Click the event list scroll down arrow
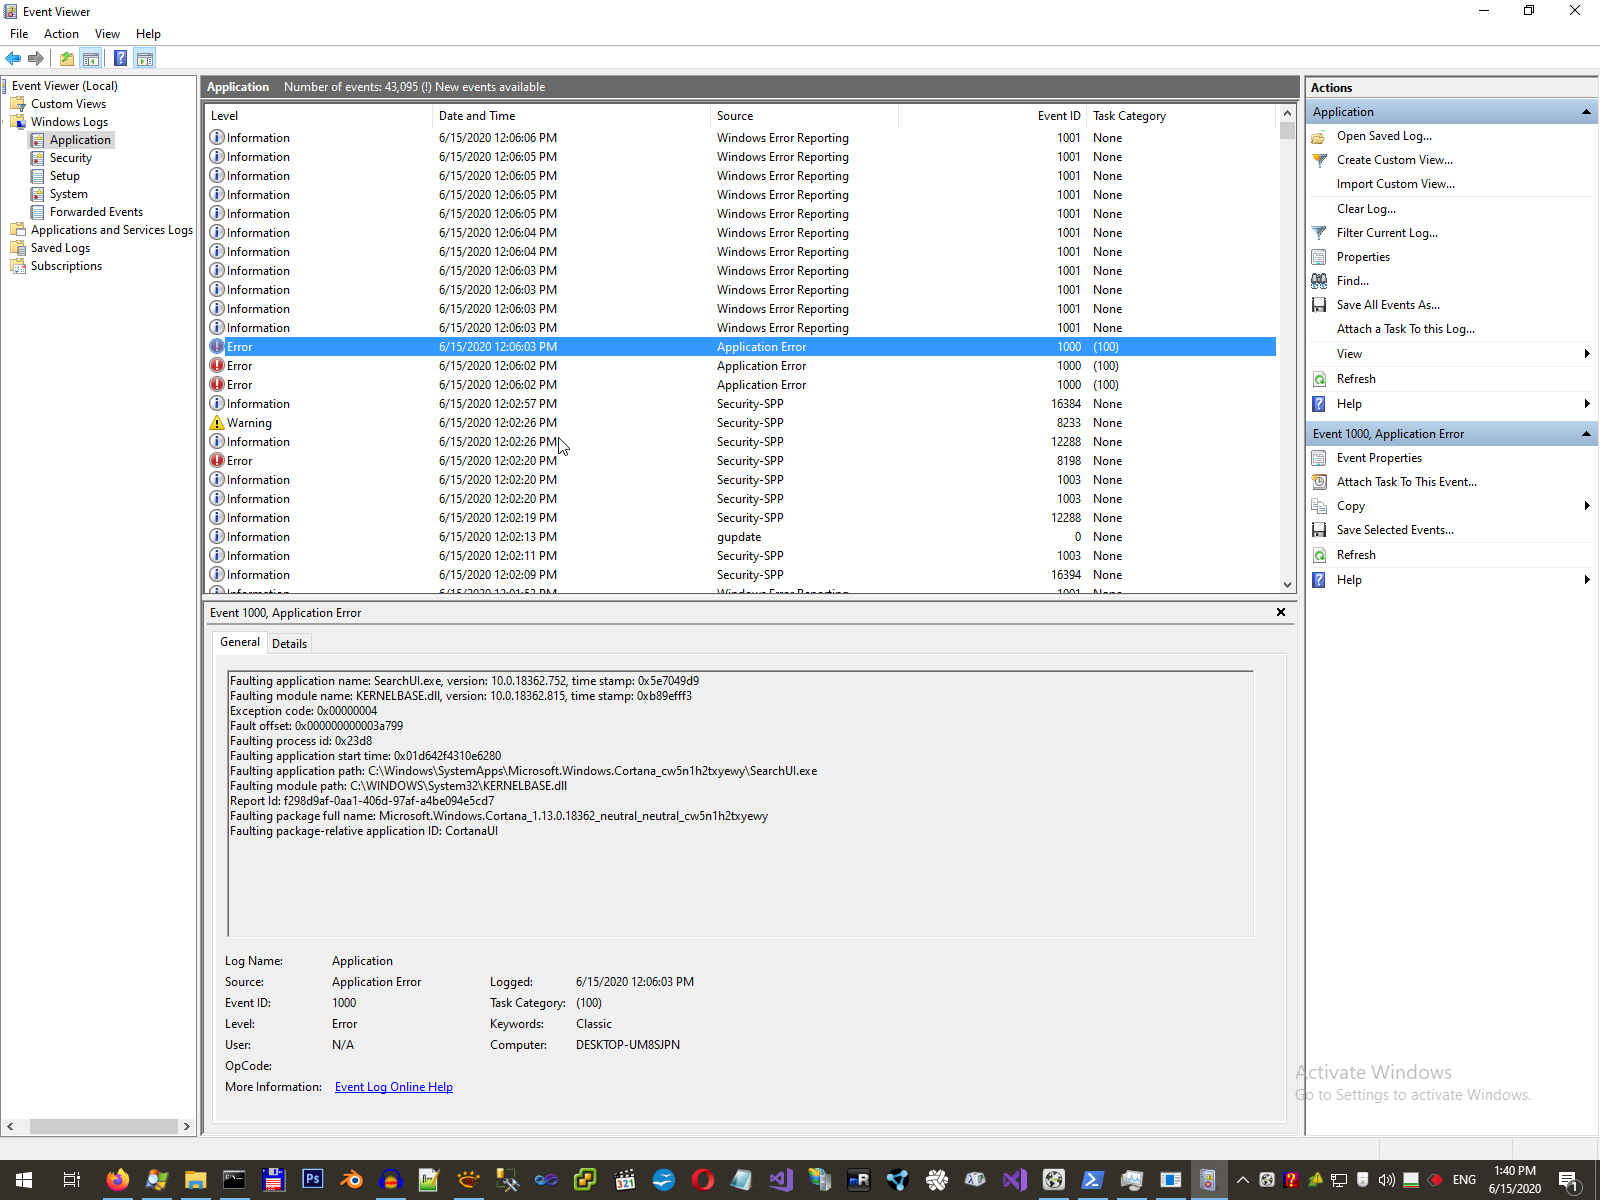 (x=1287, y=584)
